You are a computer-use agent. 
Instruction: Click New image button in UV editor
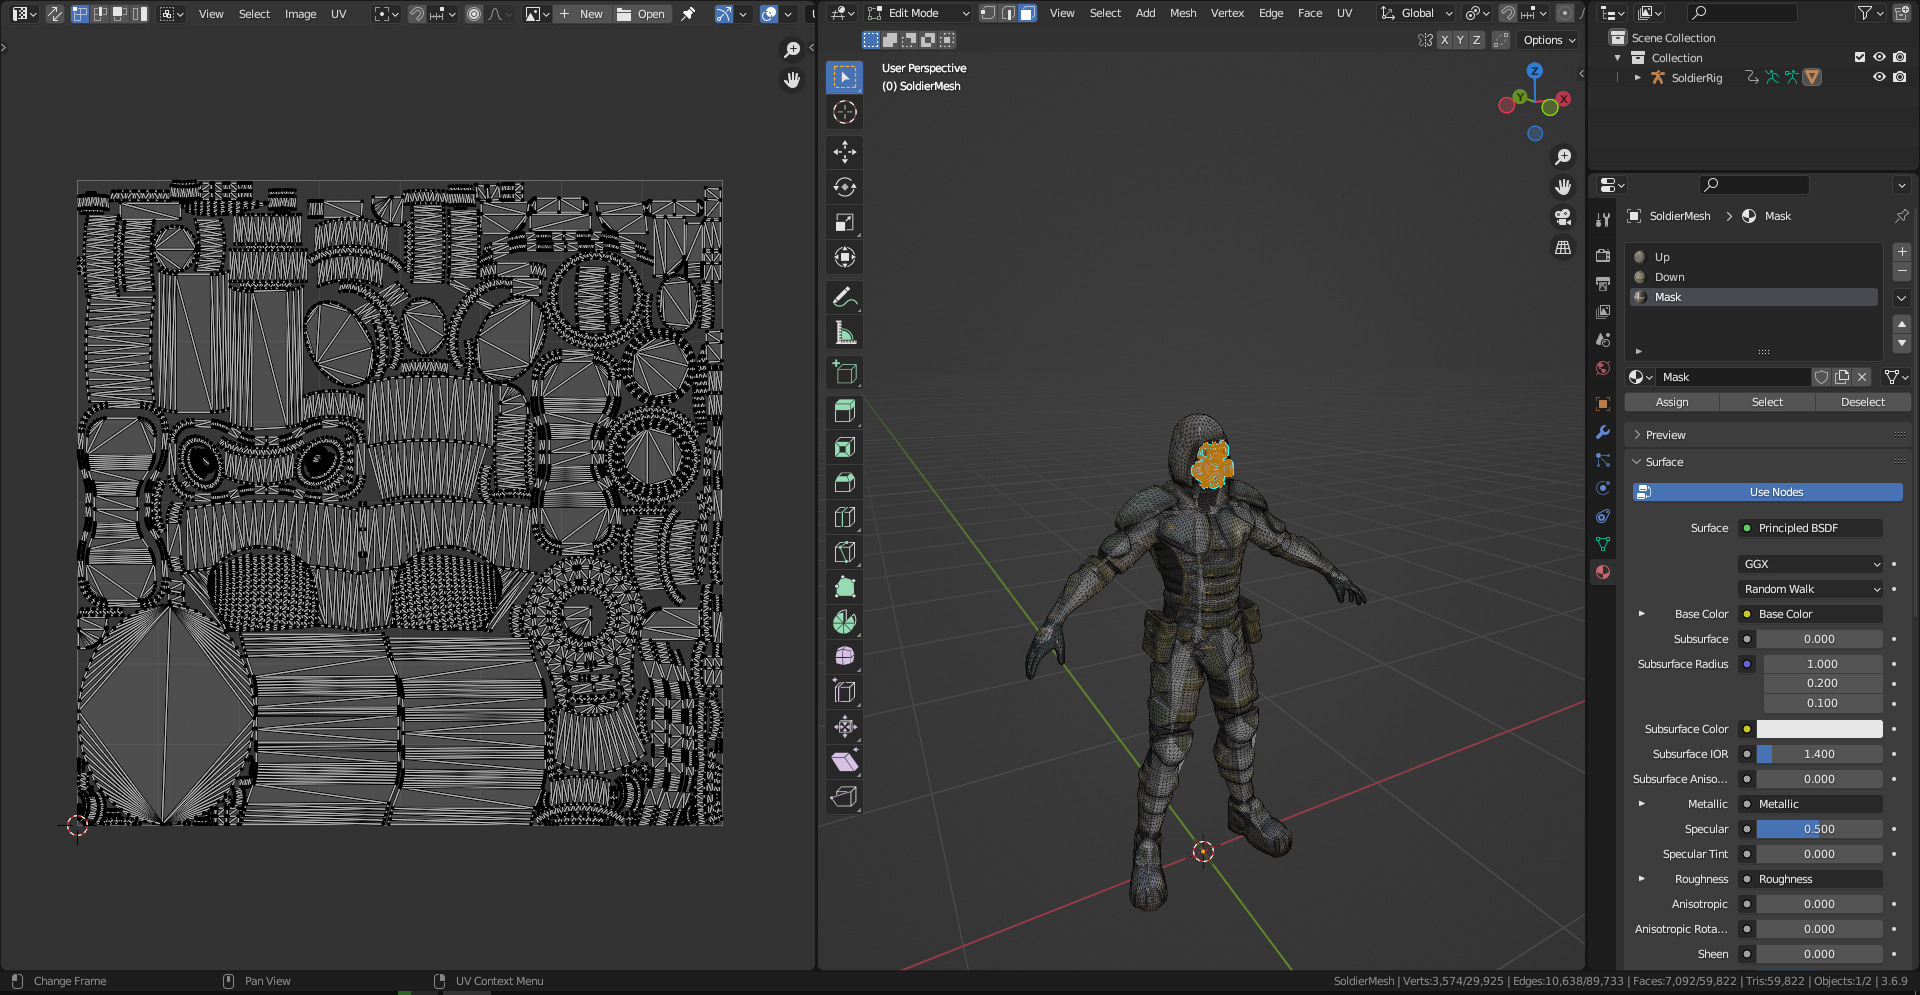581,14
